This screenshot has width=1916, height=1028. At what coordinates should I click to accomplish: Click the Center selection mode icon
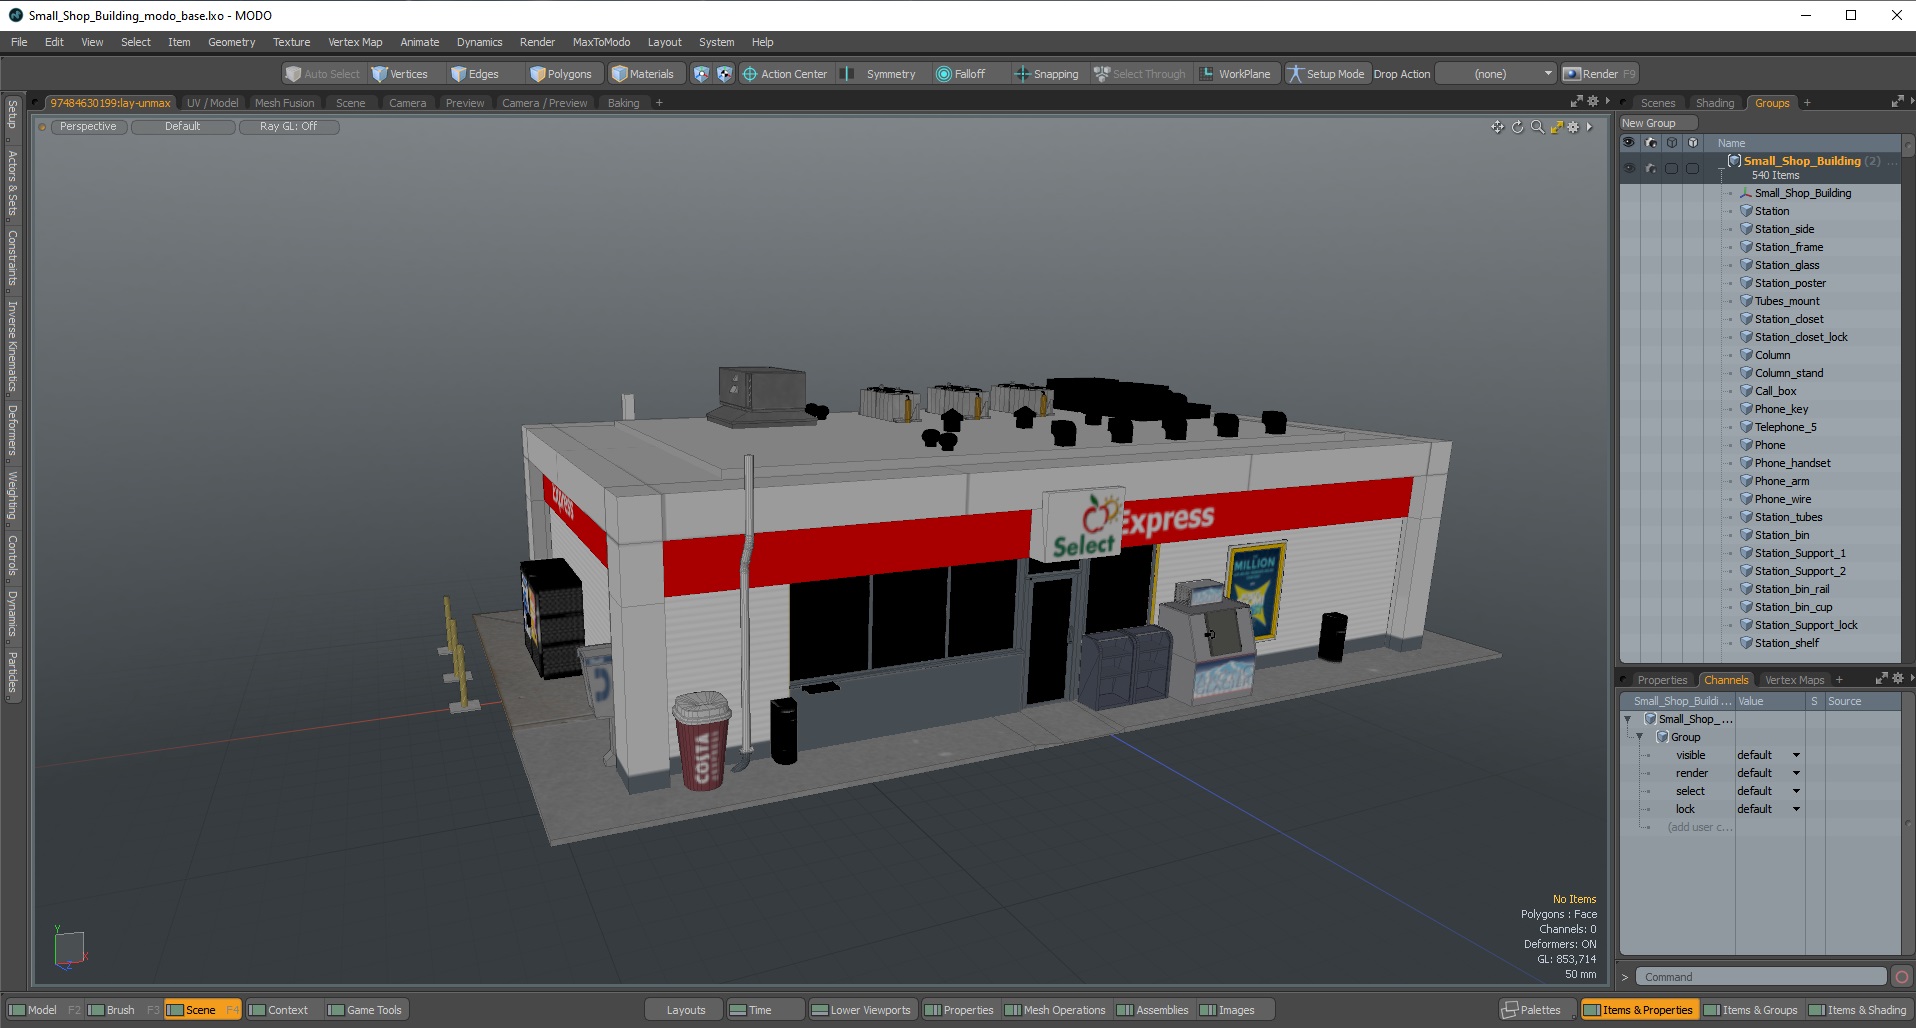pos(724,74)
